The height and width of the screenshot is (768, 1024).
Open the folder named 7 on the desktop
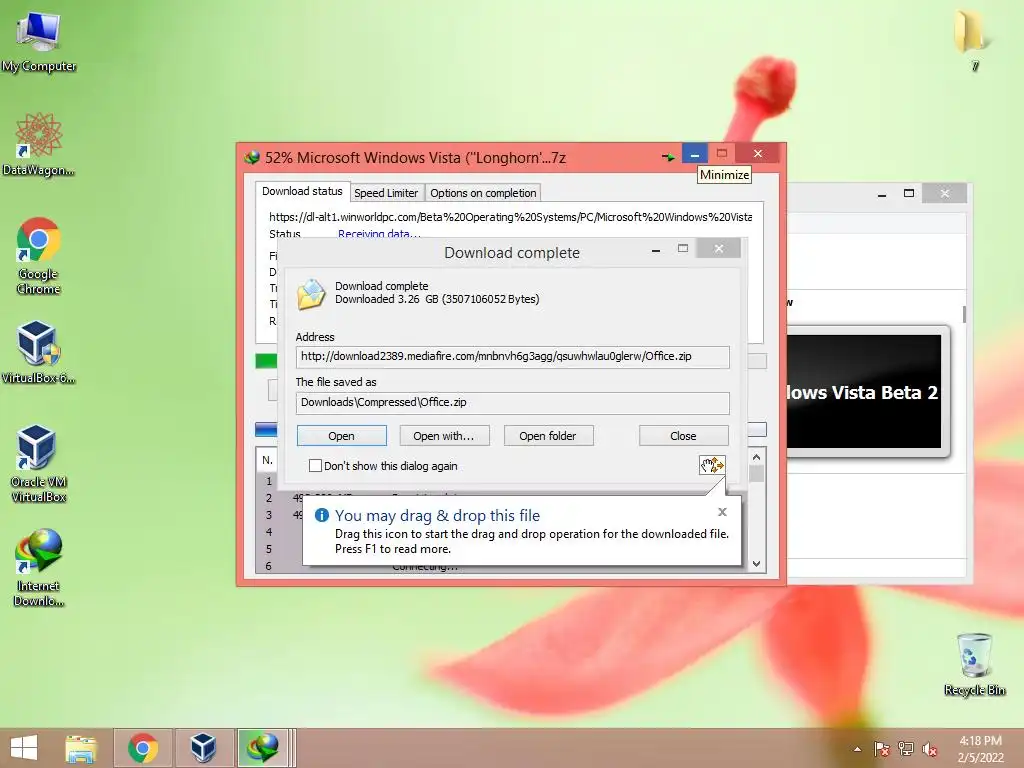tap(974, 39)
